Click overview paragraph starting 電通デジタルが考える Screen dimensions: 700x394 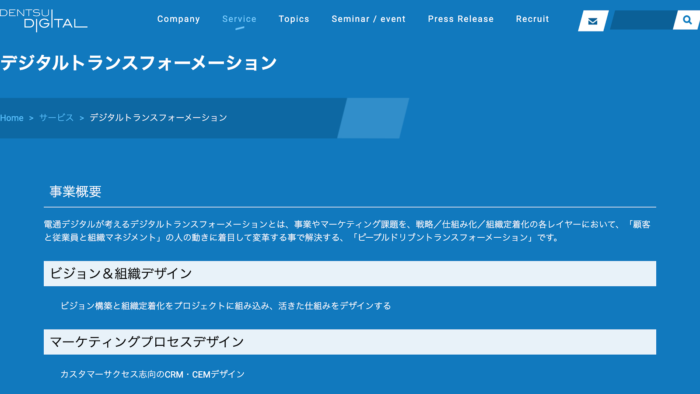coord(347,231)
